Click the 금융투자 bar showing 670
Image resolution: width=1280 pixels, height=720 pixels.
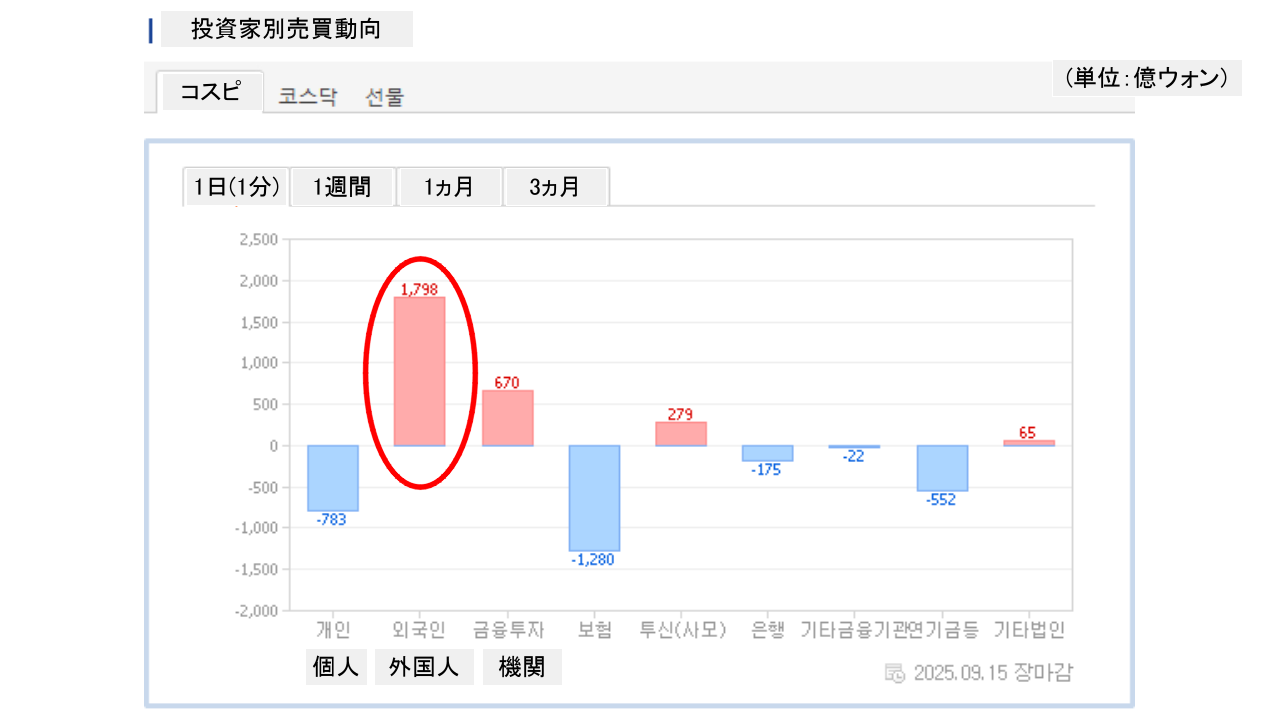tap(507, 418)
